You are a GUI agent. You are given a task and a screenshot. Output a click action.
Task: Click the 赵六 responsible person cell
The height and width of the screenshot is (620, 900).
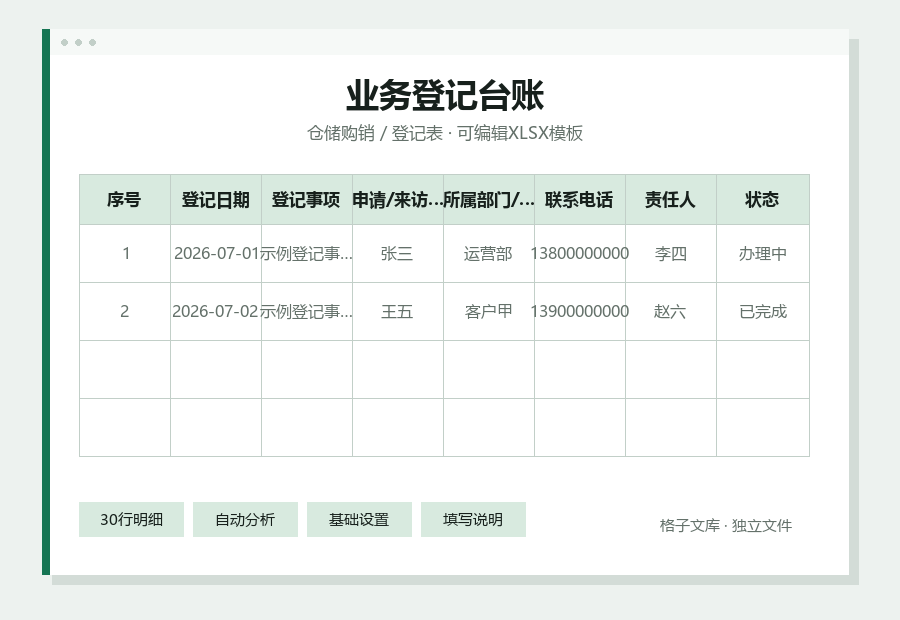pos(670,311)
